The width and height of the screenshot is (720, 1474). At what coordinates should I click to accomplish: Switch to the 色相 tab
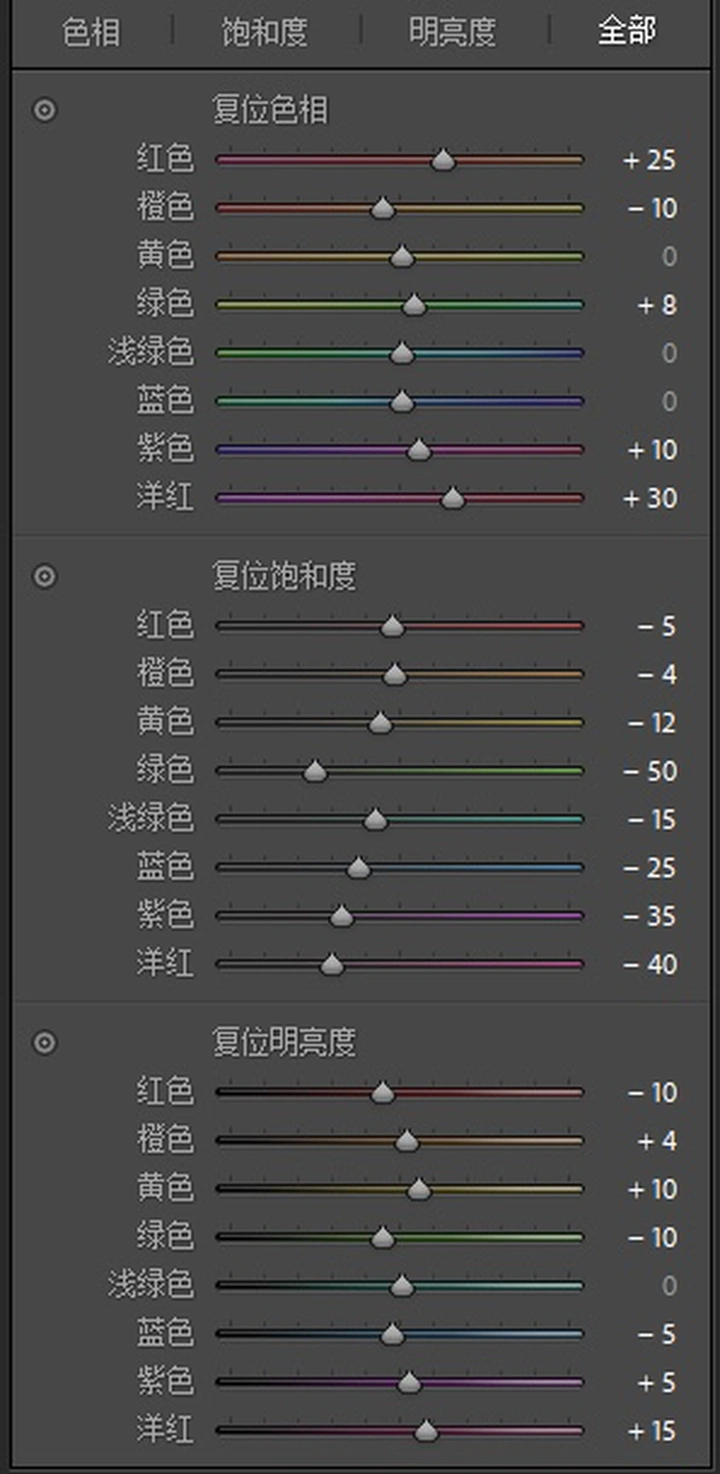pos(91,31)
